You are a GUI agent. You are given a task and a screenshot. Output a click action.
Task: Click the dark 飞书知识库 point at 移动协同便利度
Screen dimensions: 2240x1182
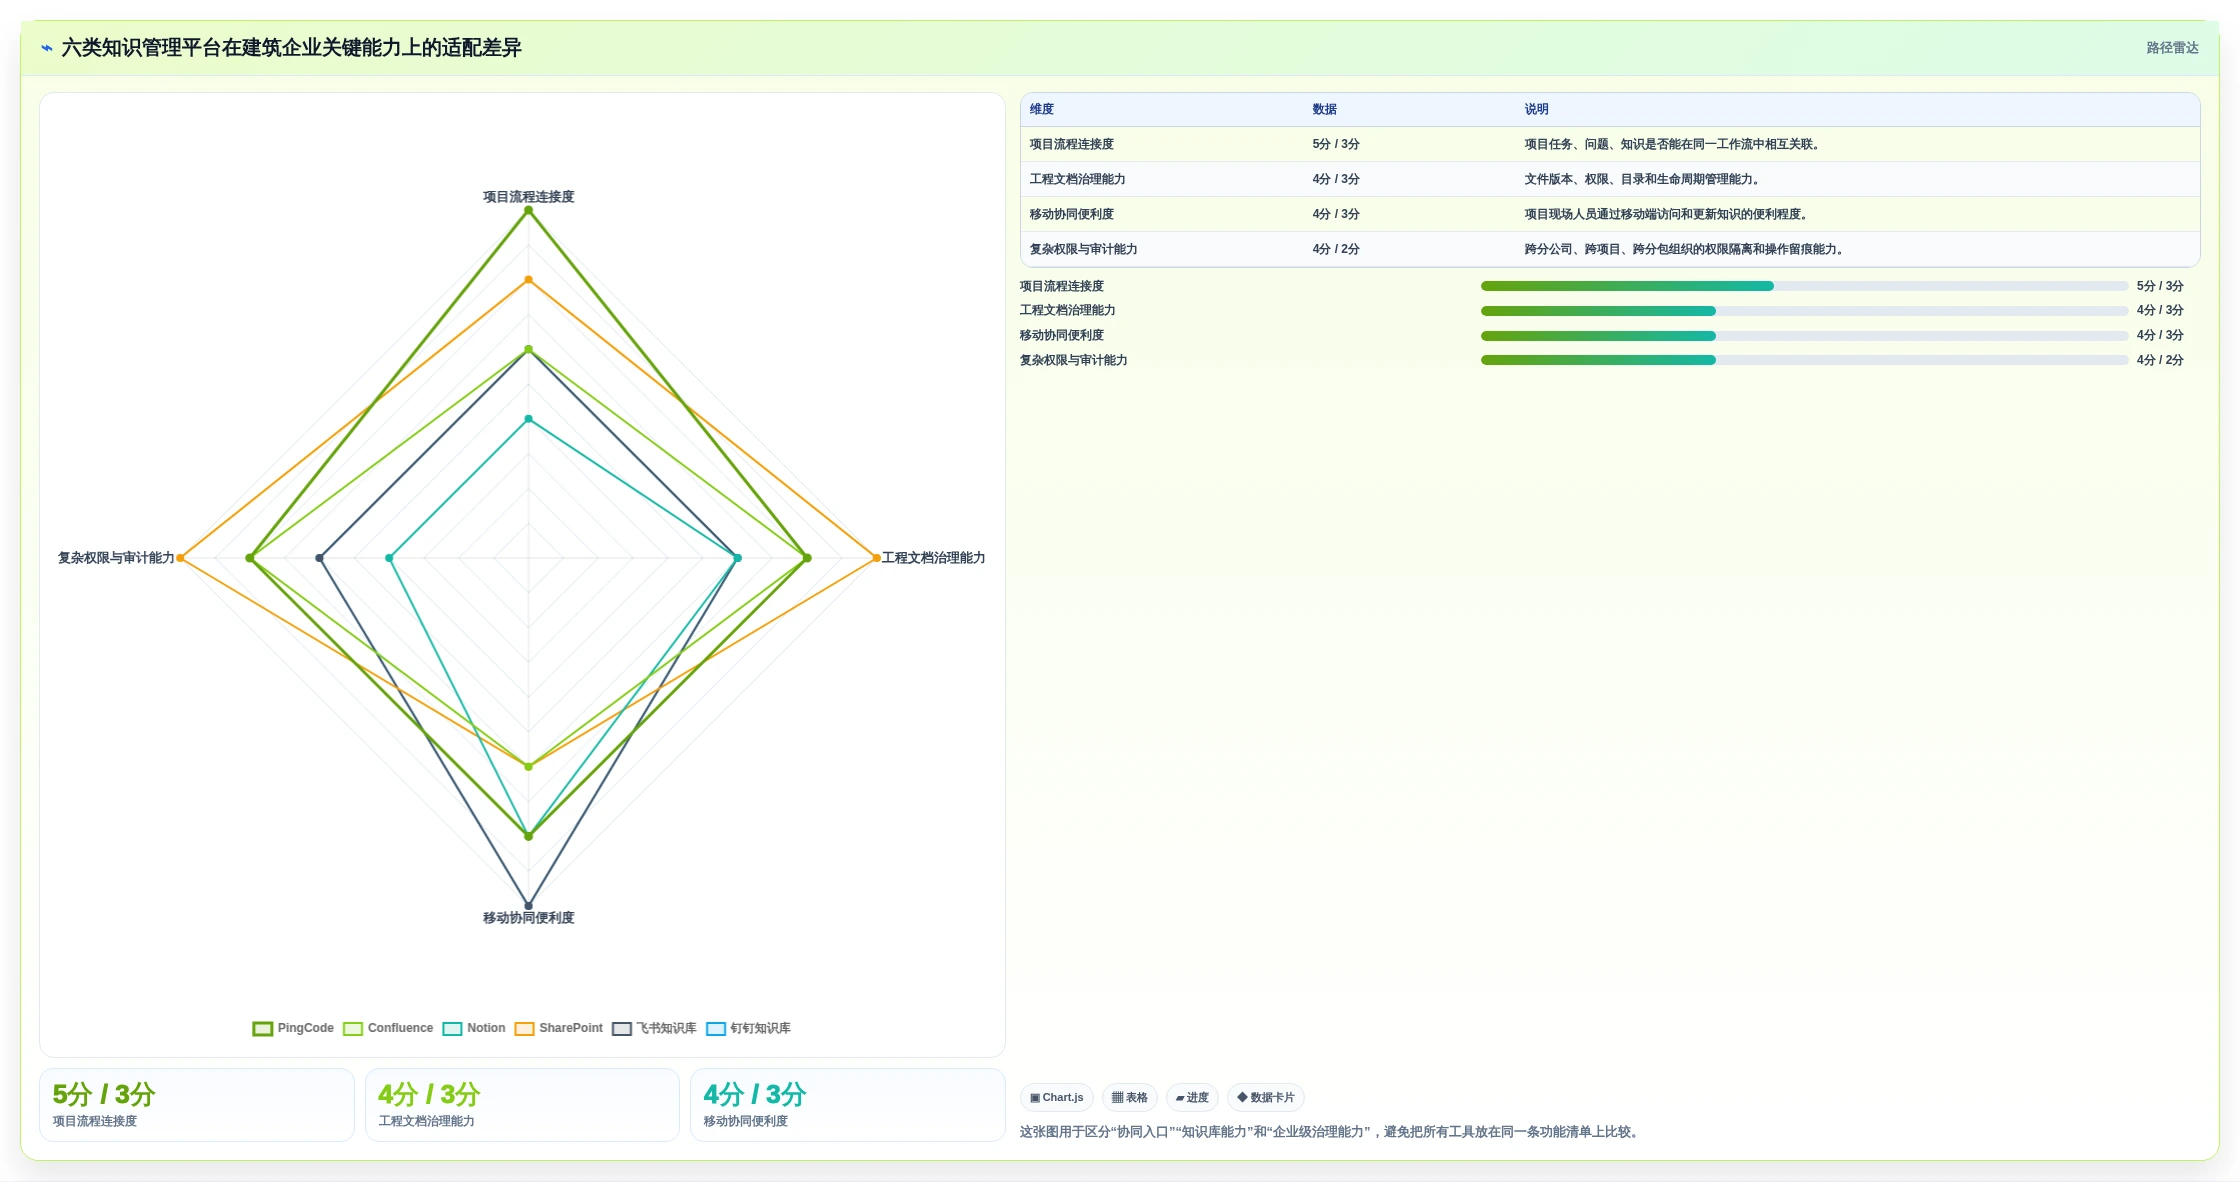[x=529, y=906]
